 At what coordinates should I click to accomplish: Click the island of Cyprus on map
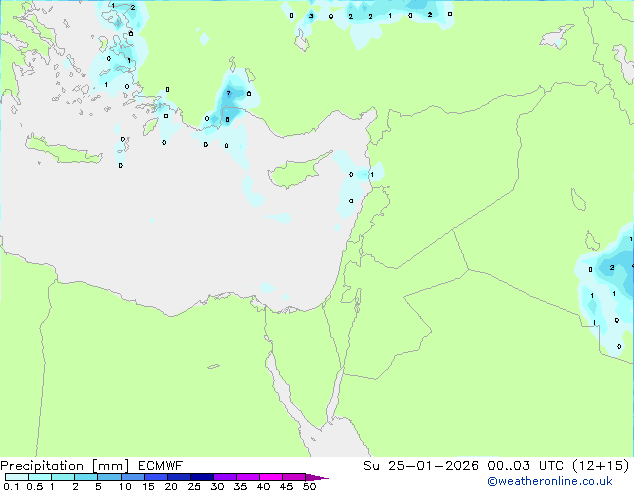[297, 172]
